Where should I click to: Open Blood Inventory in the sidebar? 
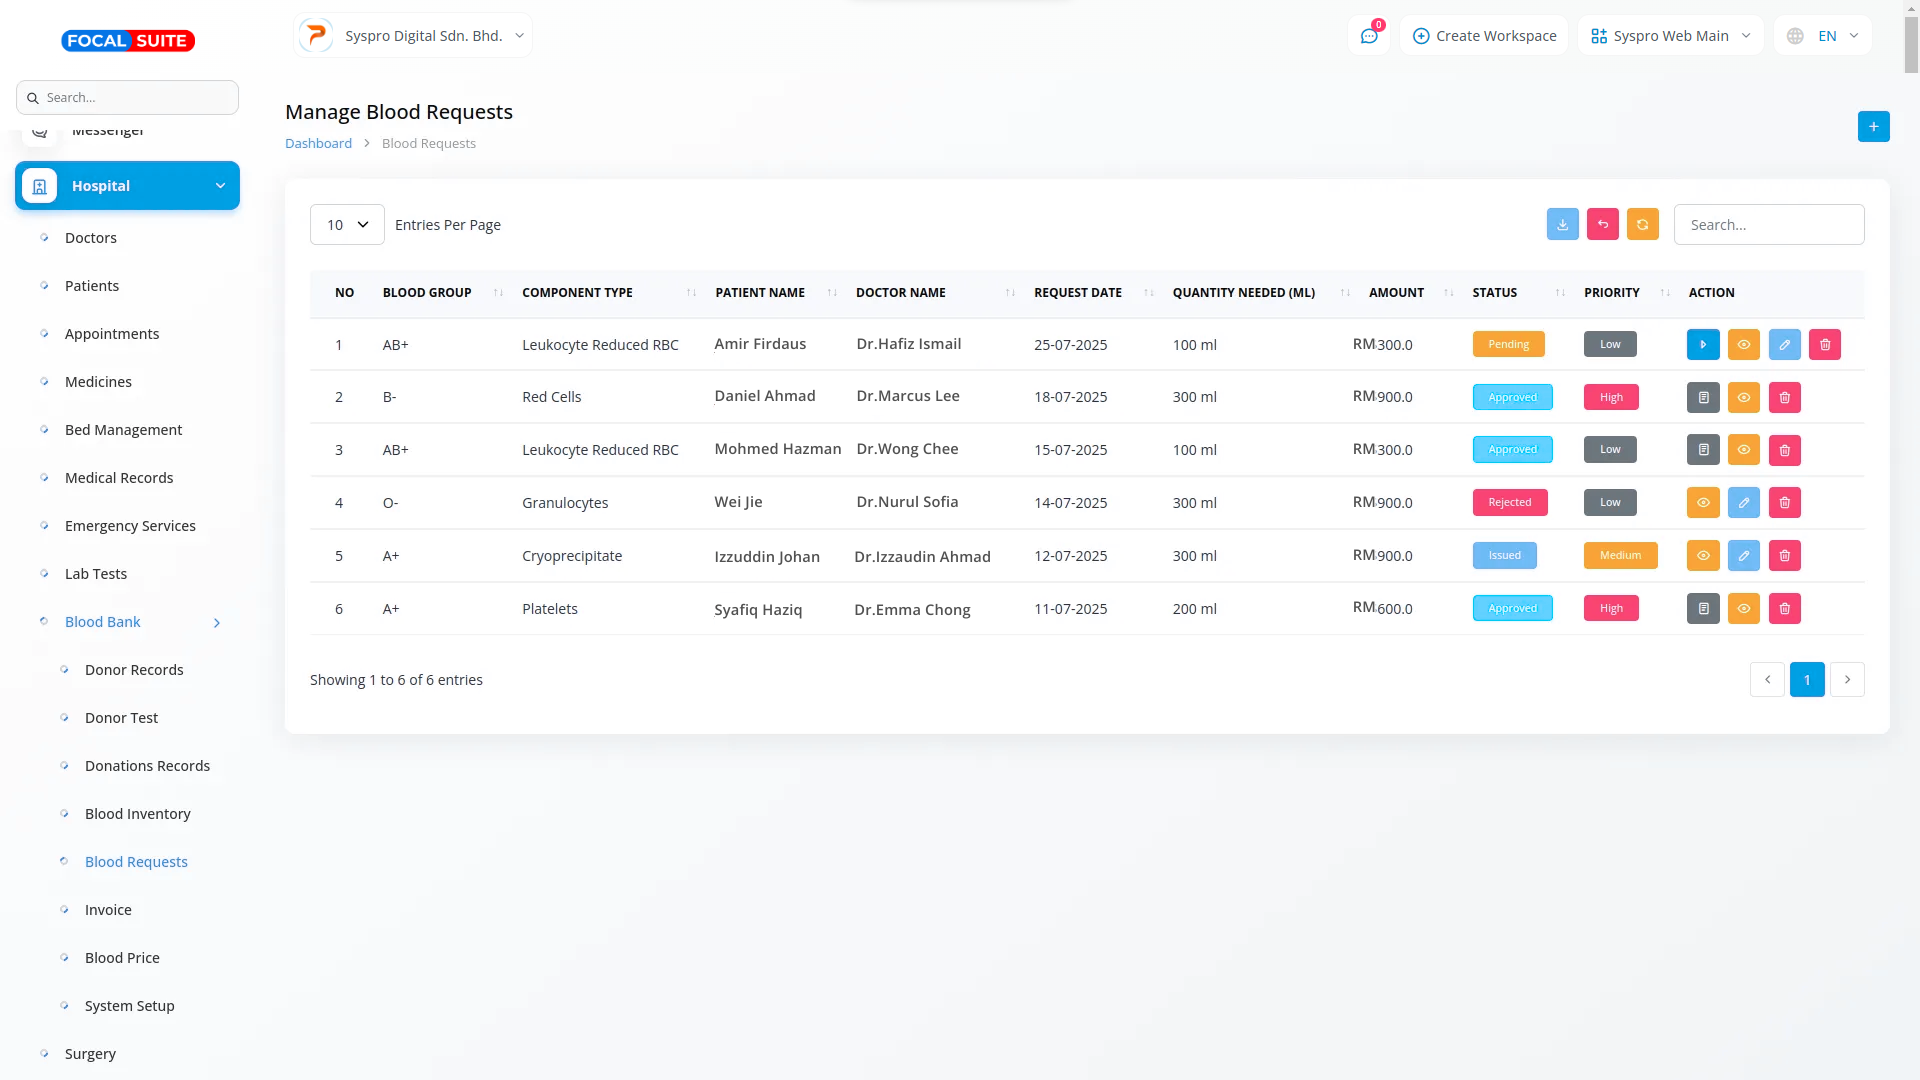[137, 814]
